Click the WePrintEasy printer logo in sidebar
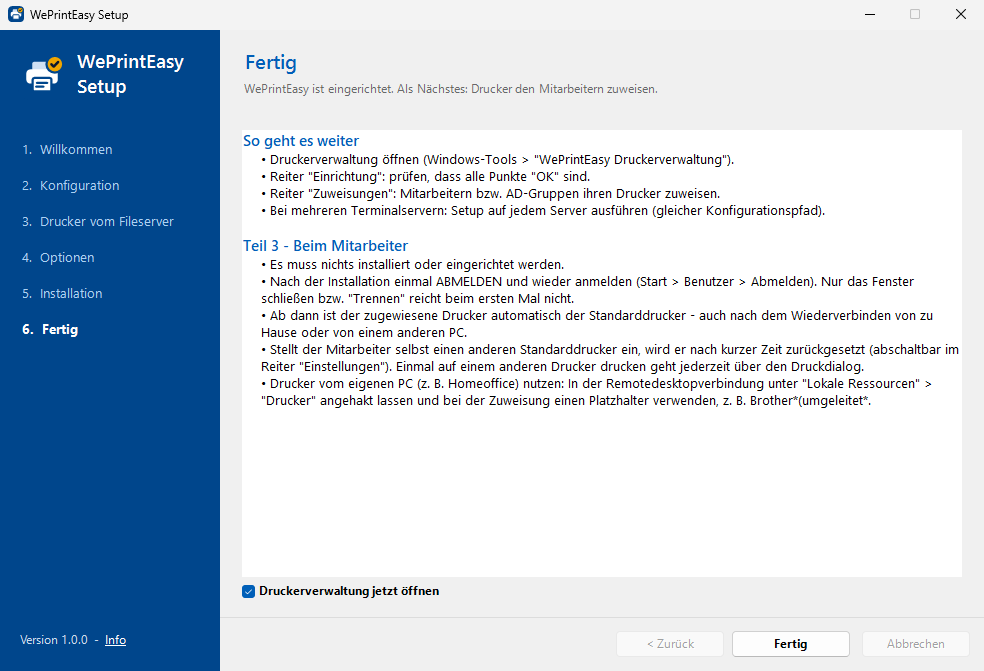 pos(43,74)
